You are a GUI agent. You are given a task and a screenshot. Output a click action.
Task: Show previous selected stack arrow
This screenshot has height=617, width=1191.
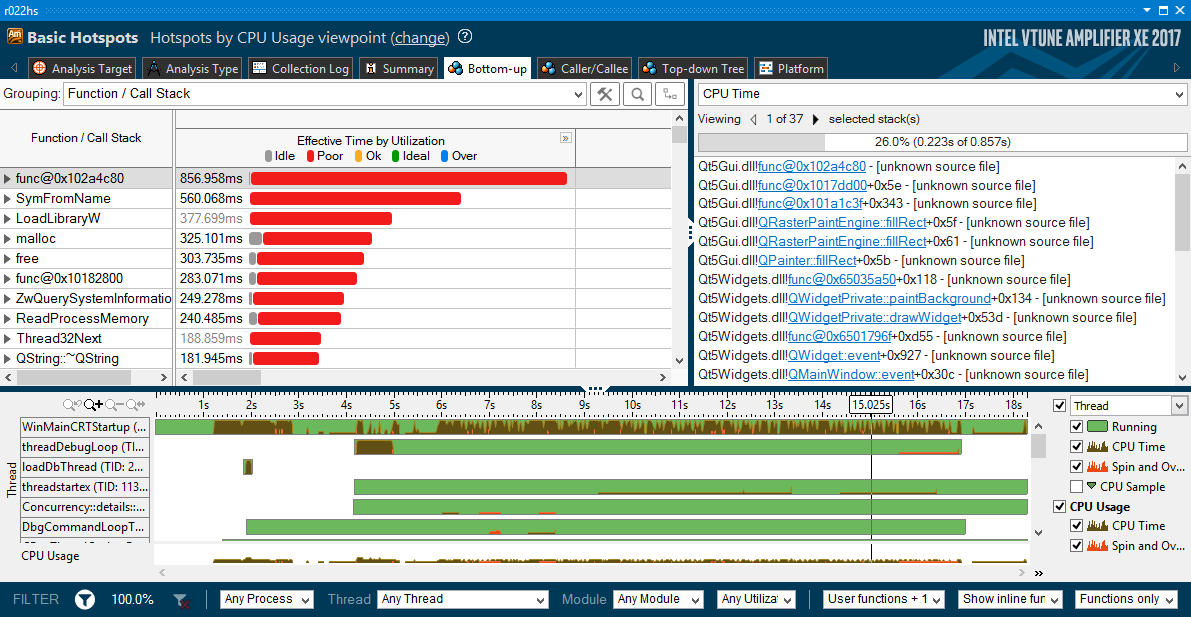[753, 119]
